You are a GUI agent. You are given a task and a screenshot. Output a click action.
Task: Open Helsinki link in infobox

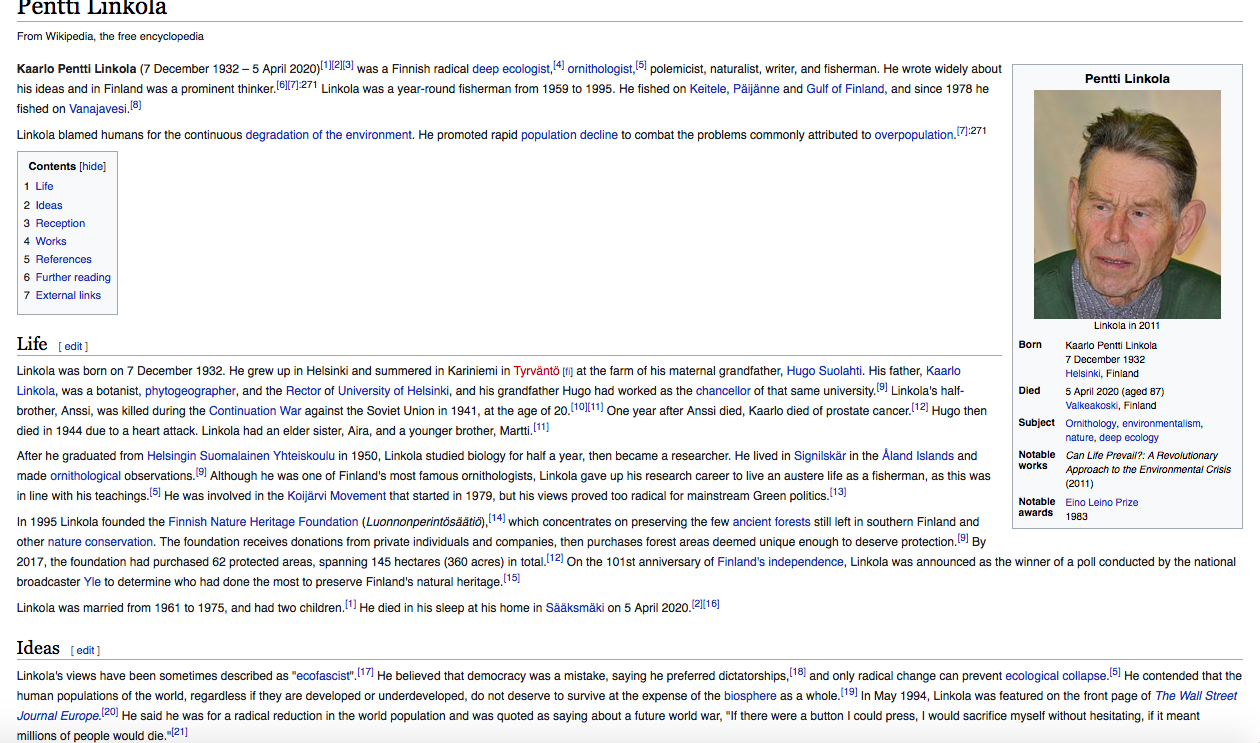[x=1082, y=373]
